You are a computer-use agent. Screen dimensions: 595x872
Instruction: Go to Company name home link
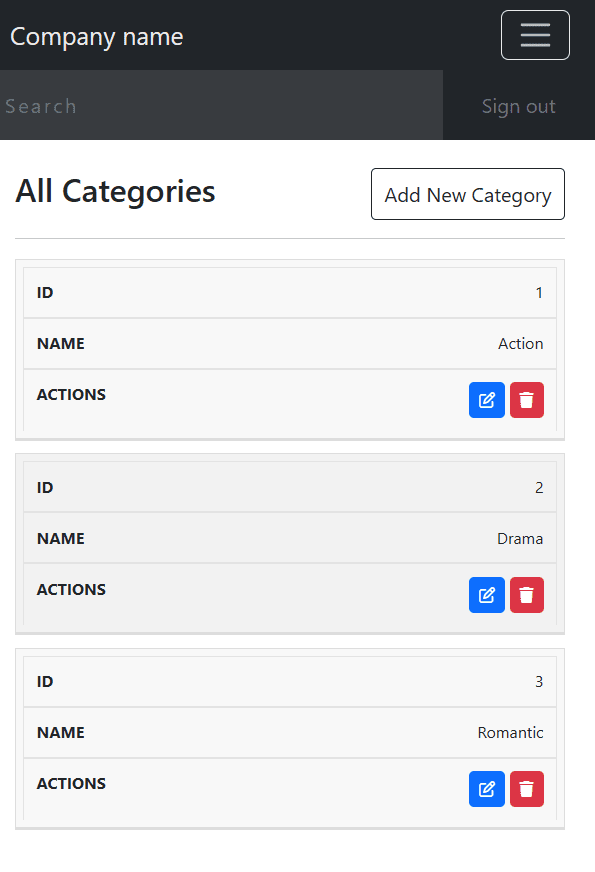97,37
